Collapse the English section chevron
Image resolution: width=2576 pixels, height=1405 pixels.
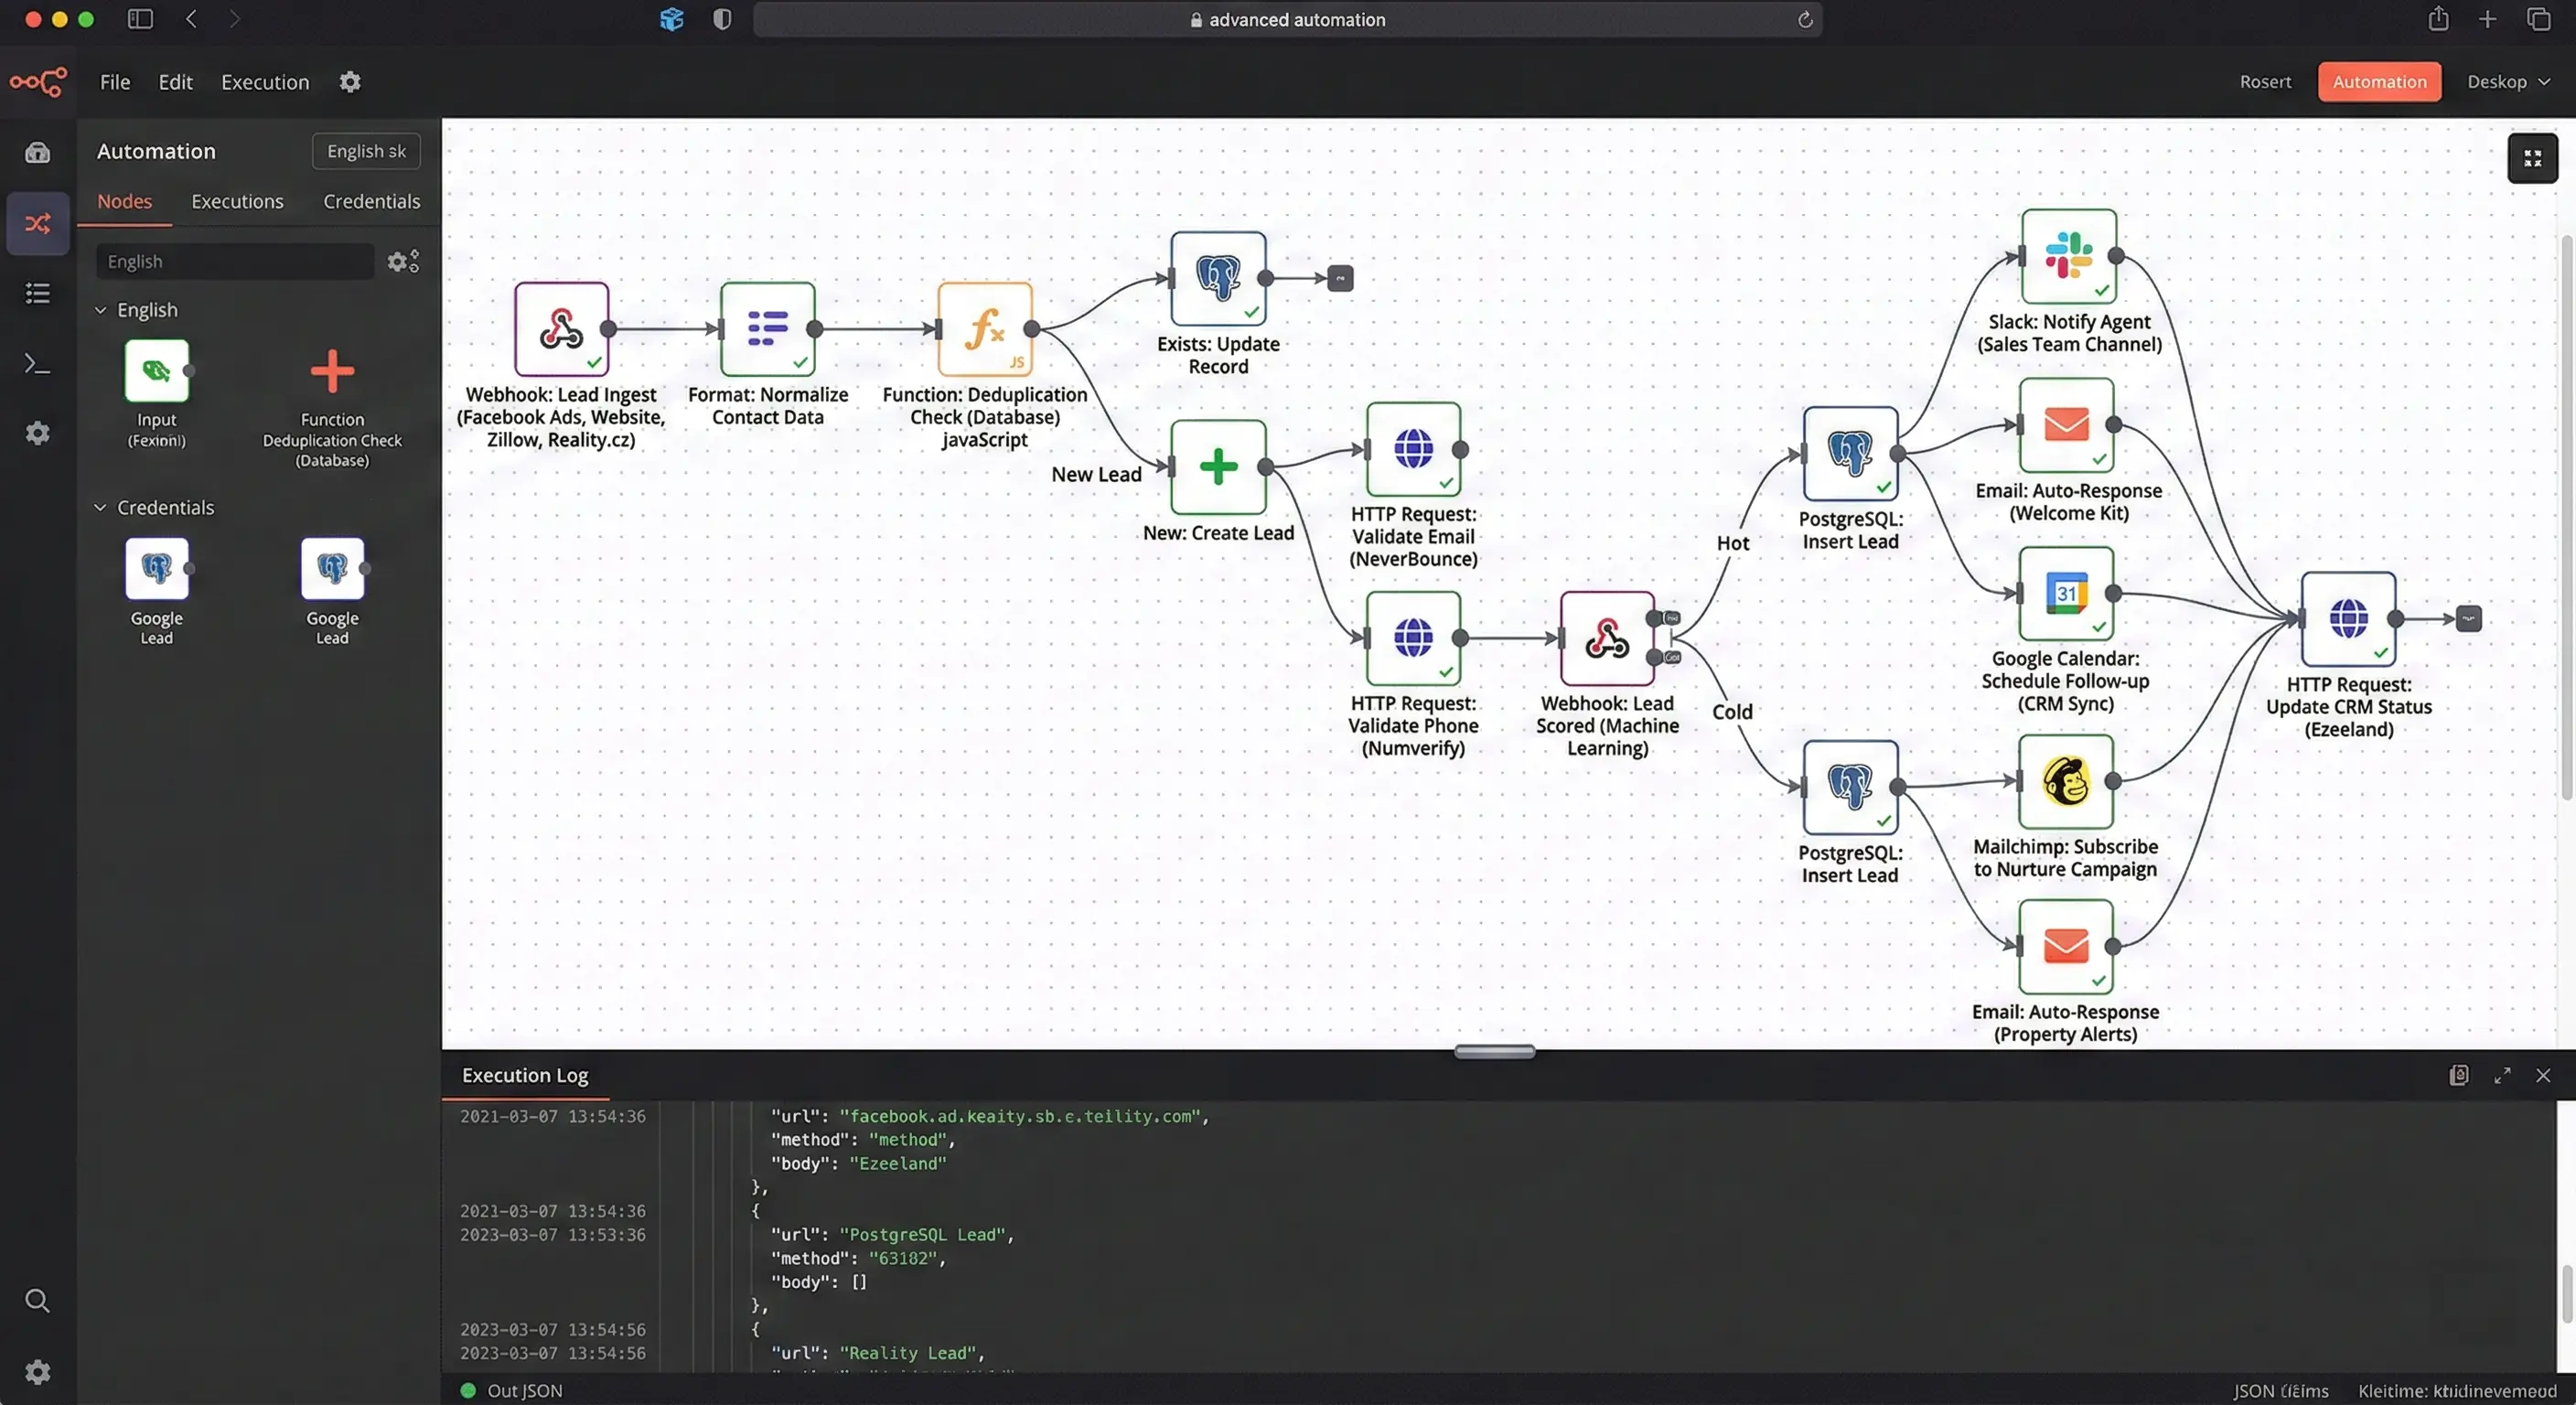point(100,310)
